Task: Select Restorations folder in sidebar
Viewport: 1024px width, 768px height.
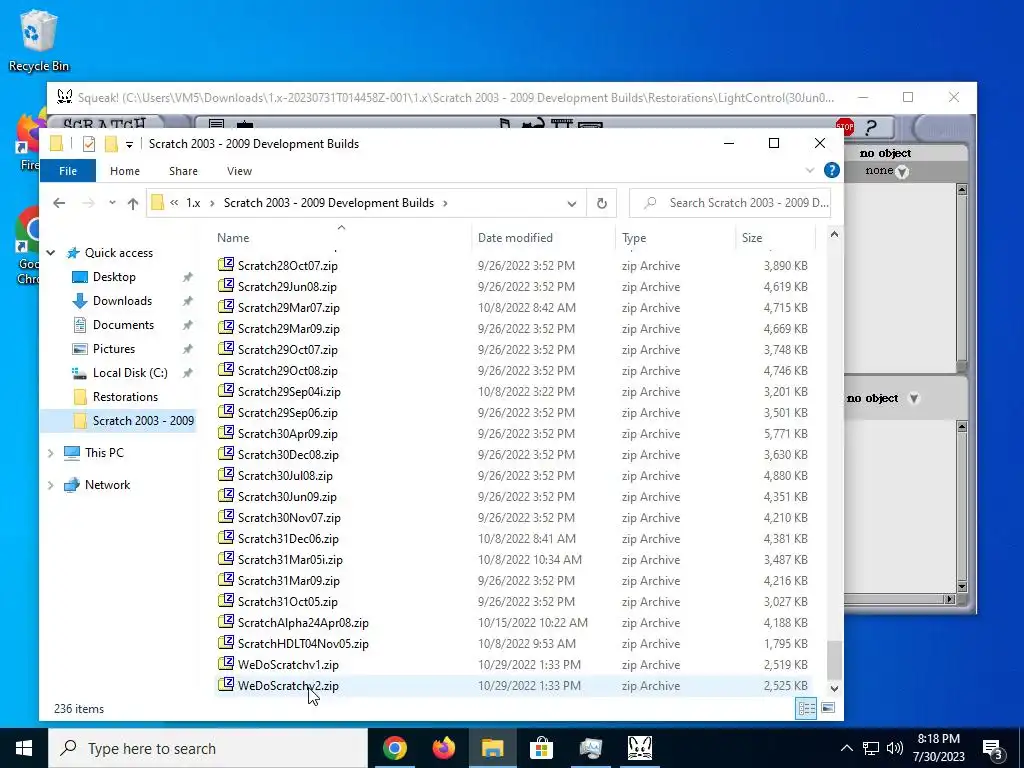Action: click(125, 397)
